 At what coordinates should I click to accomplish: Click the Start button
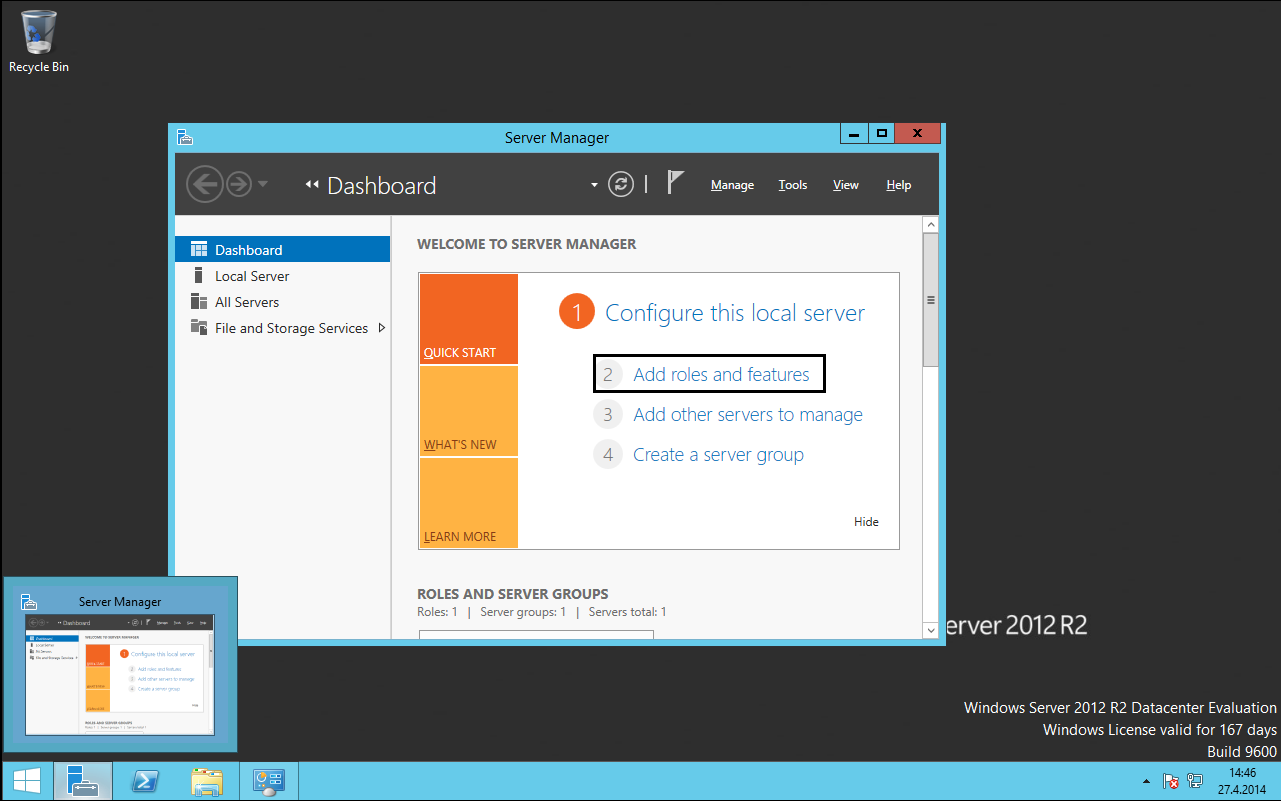click(27, 781)
